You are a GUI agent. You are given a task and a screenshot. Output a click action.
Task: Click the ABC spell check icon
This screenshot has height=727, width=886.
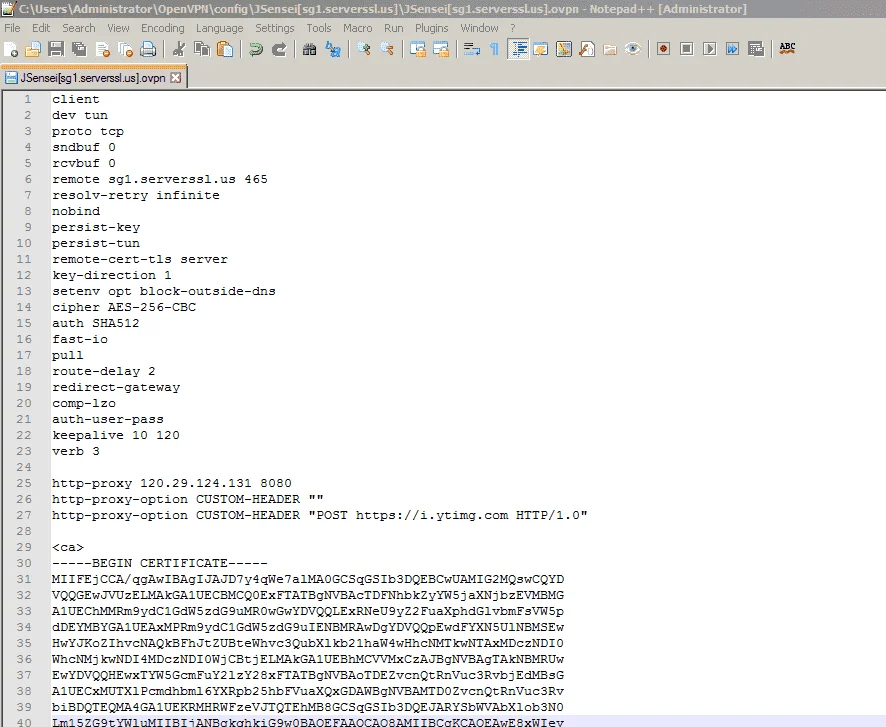click(x=787, y=49)
